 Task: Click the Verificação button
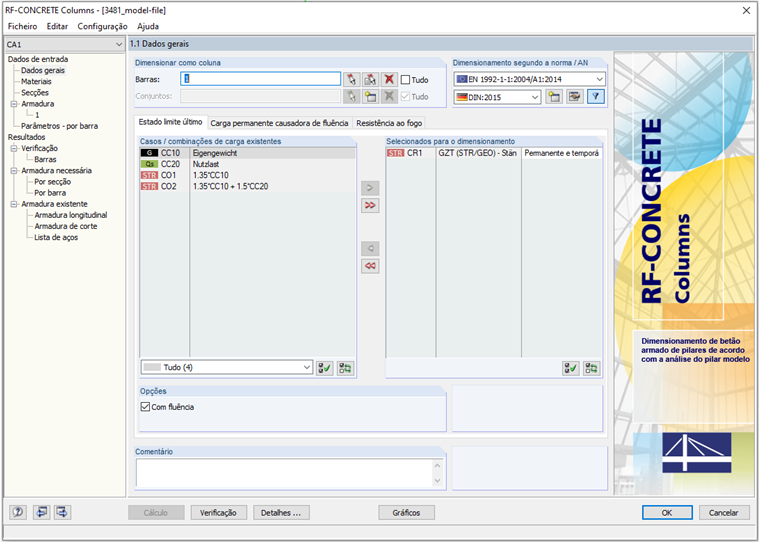click(x=219, y=512)
